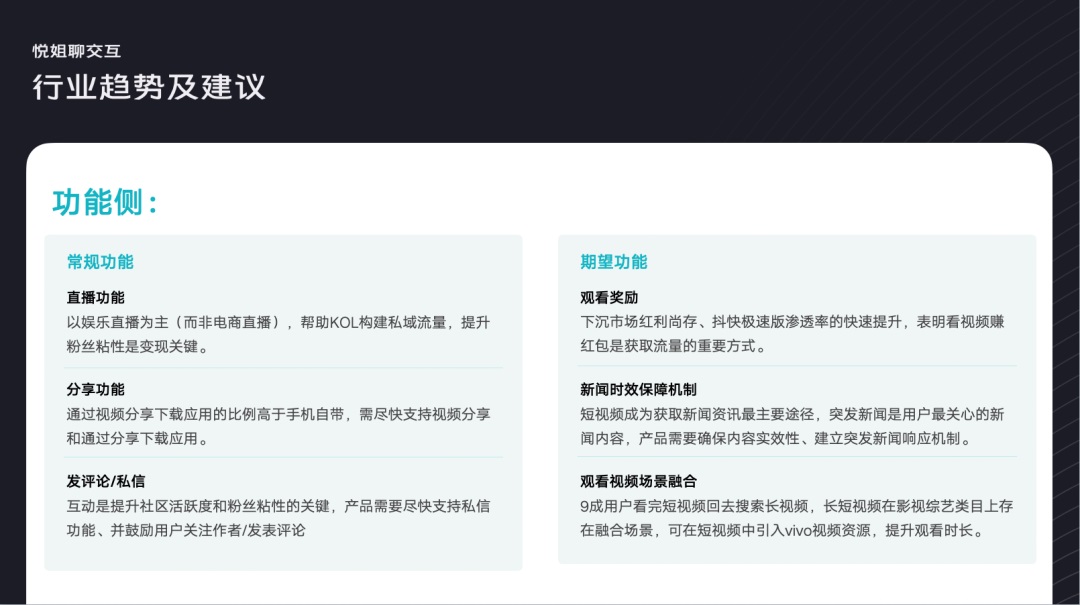Click the '分享功能' subheading
This screenshot has height=605, width=1080.
coord(96,389)
